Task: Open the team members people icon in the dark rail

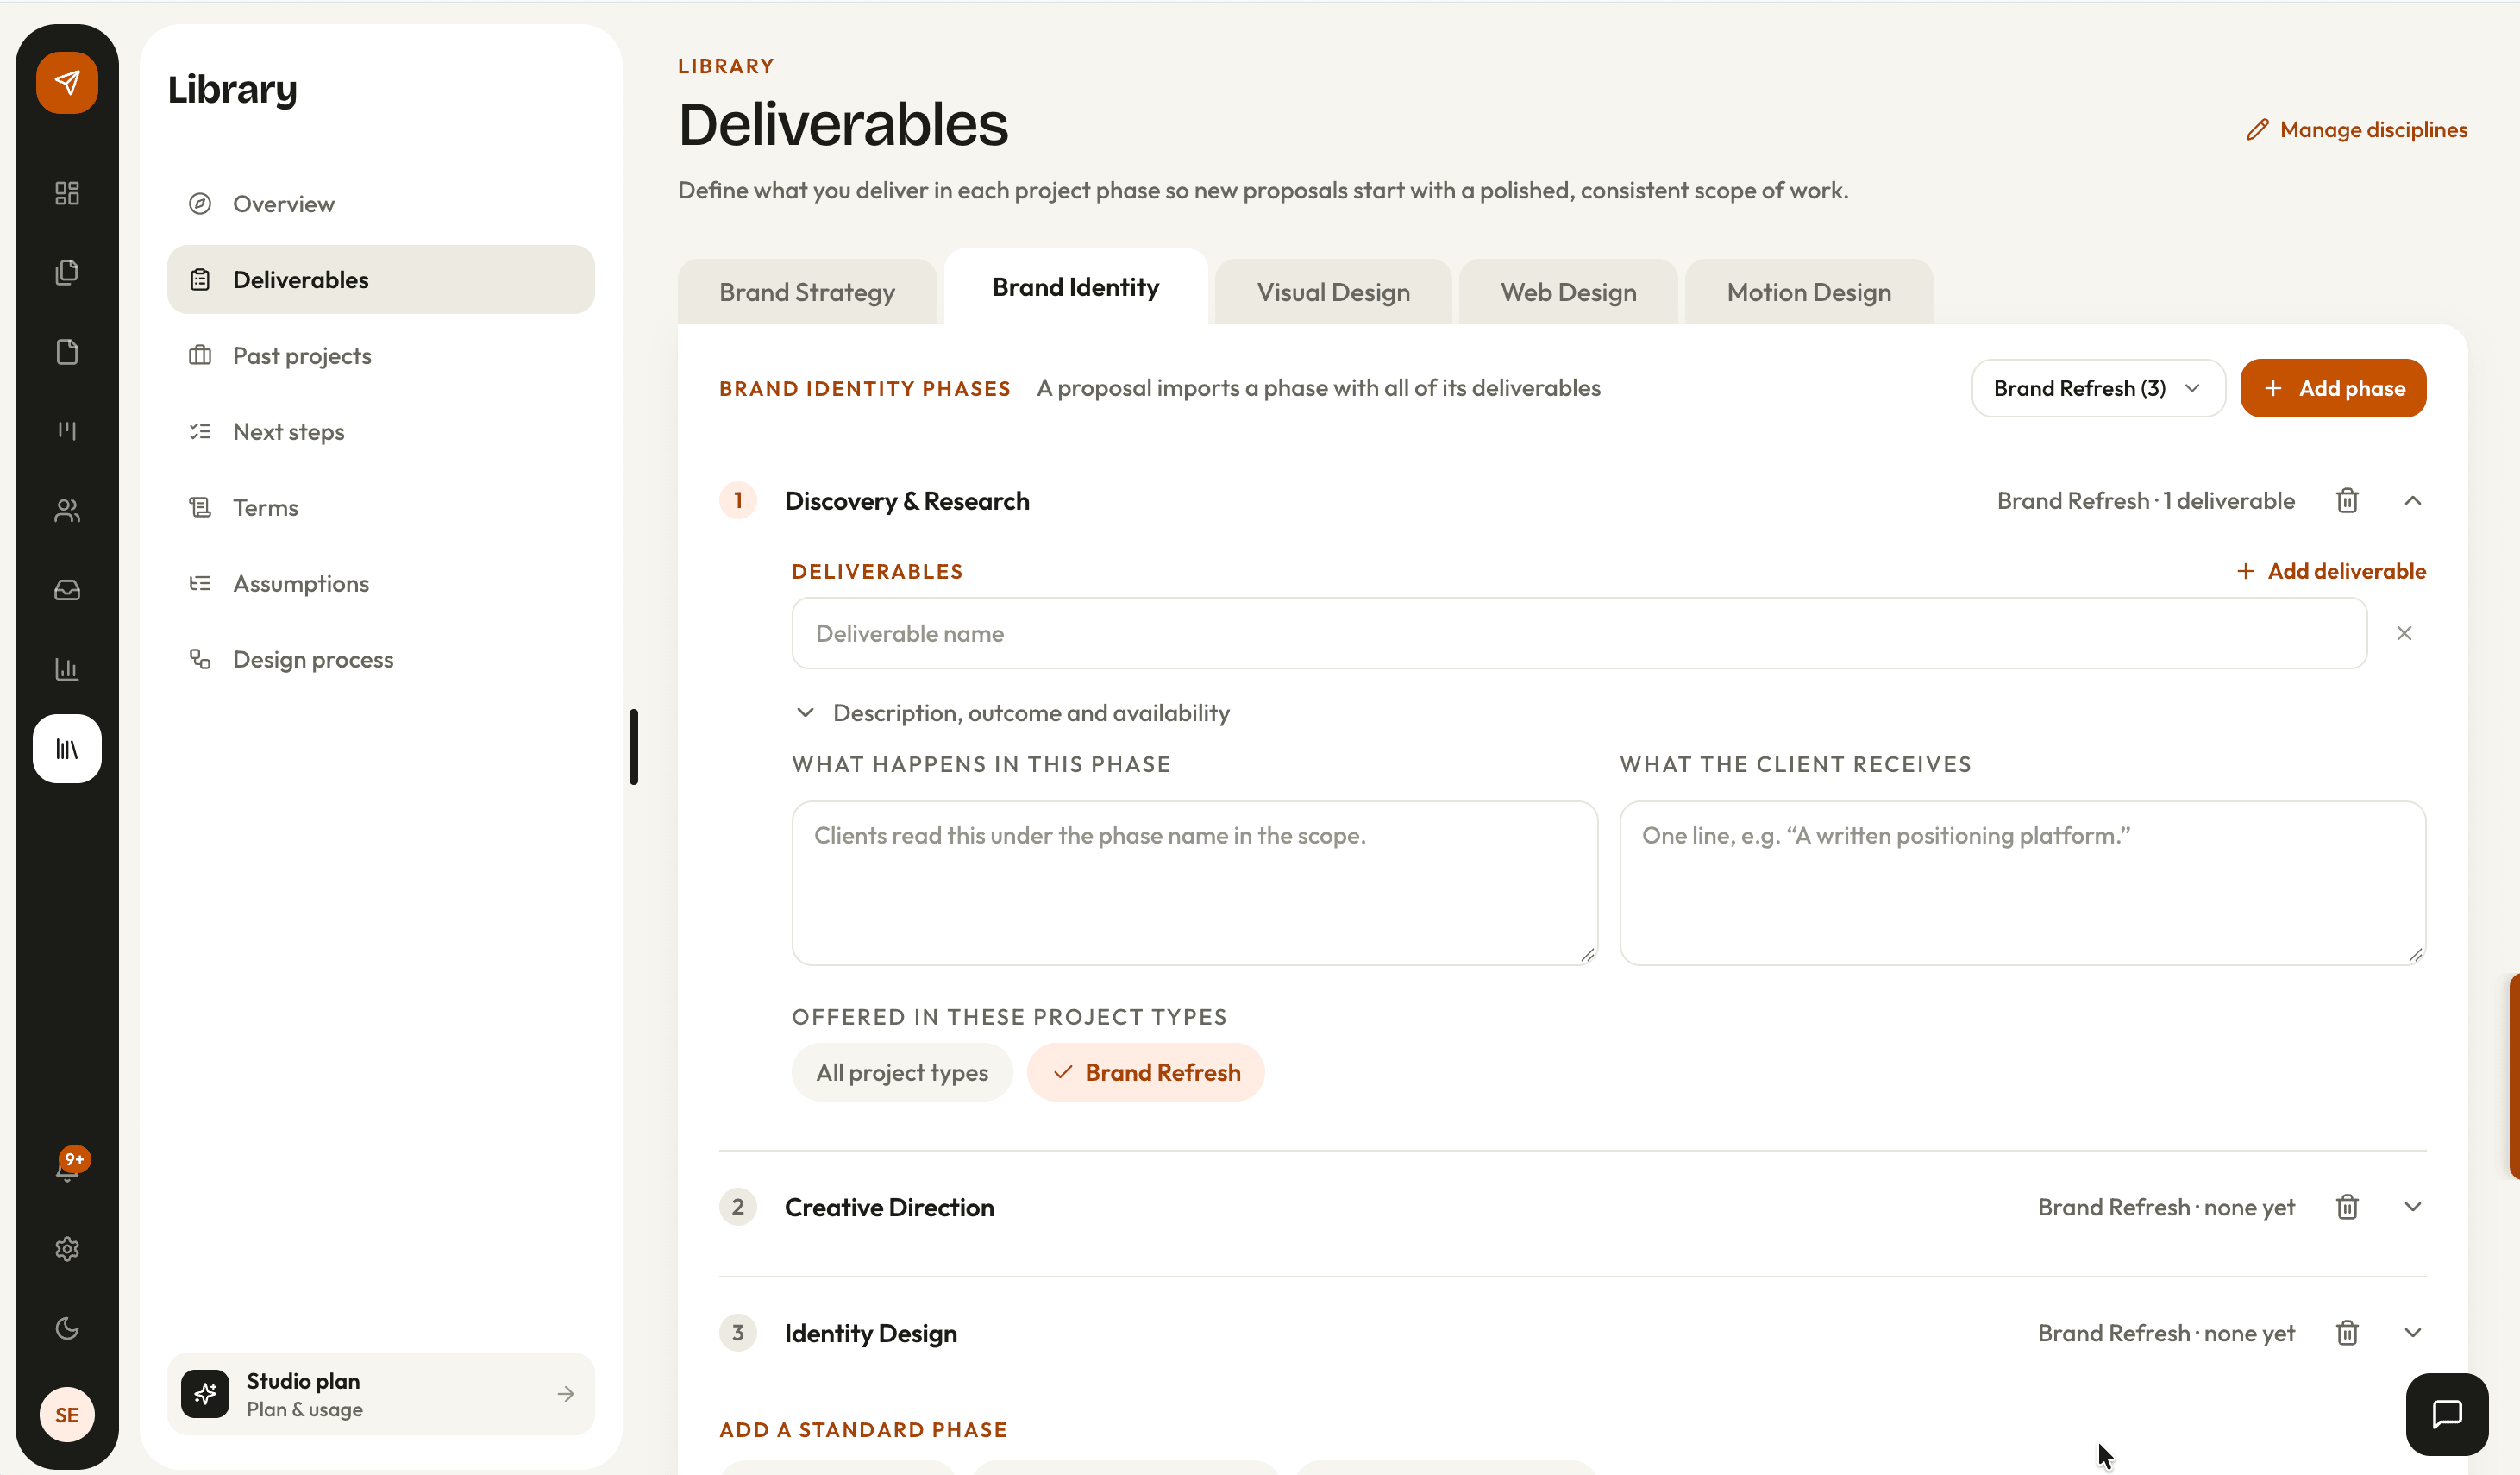Action: click(x=67, y=511)
